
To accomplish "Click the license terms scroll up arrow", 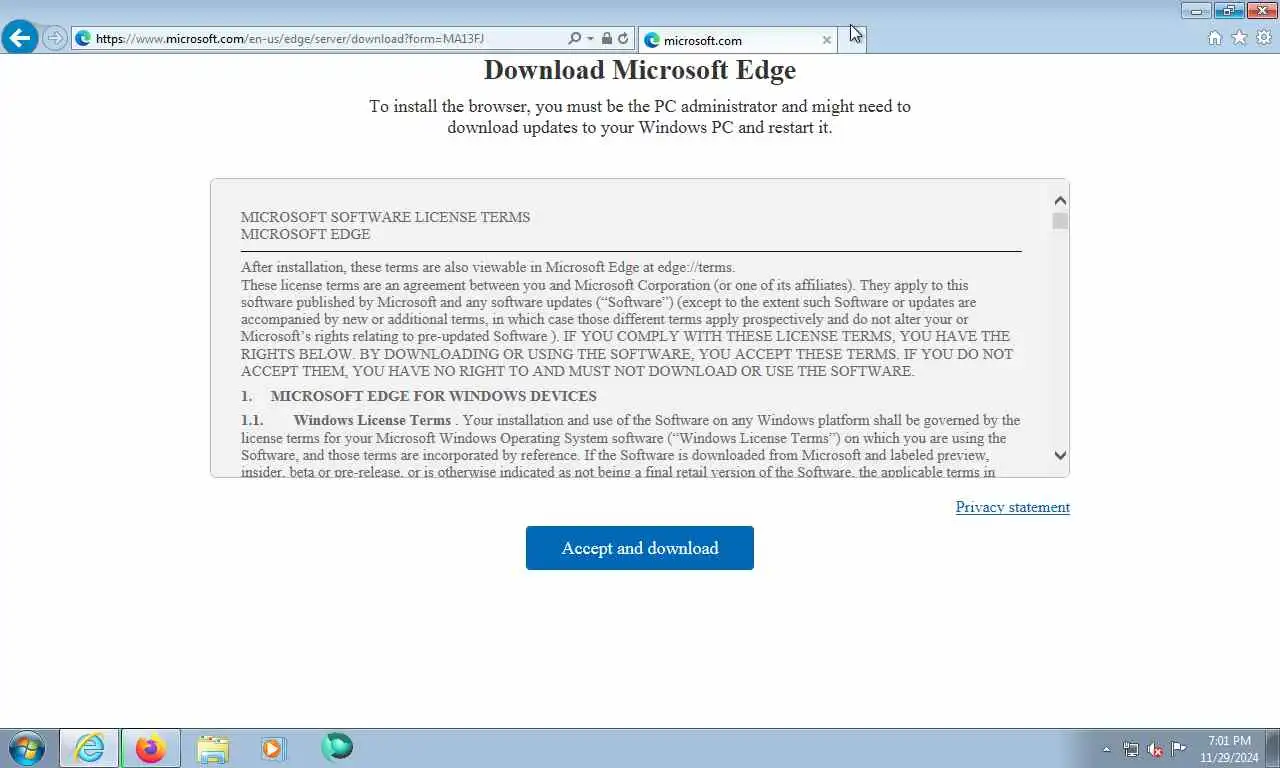I will point(1060,201).
